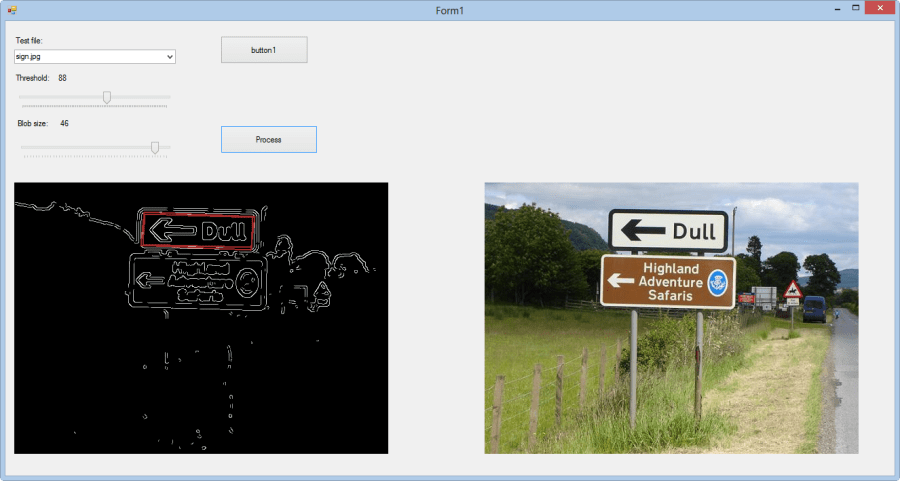
Task: Minimize the Form1 window
Action: click(x=835, y=8)
